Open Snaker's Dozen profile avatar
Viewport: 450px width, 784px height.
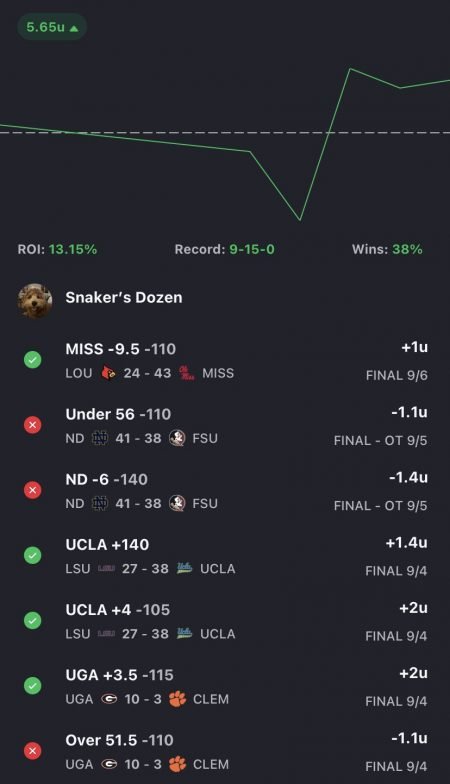tap(35, 300)
